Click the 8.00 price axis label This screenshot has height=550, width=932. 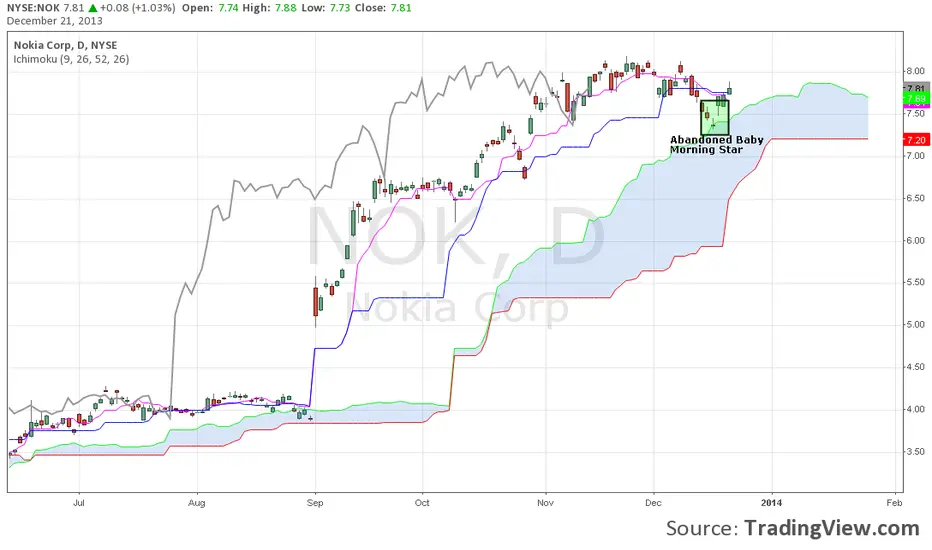click(916, 71)
